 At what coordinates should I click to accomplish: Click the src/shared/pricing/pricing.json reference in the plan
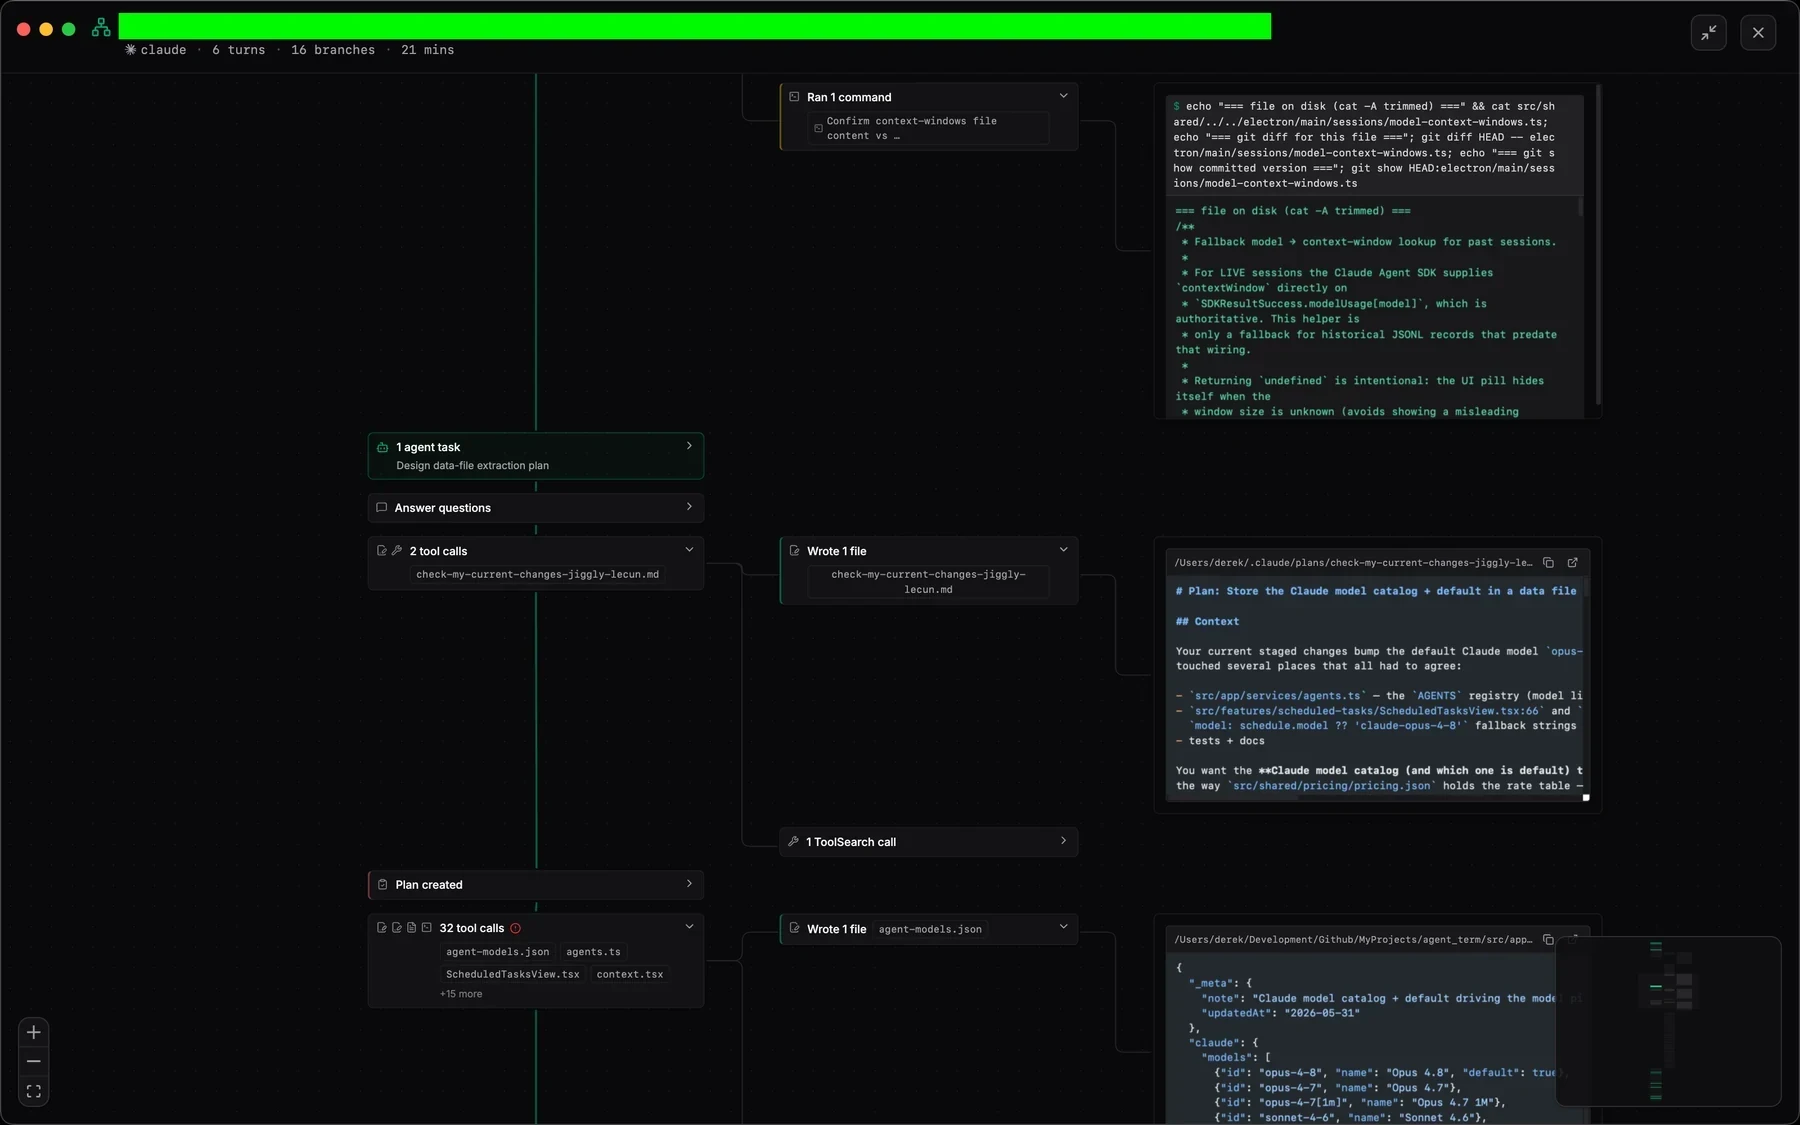point(1331,785)
